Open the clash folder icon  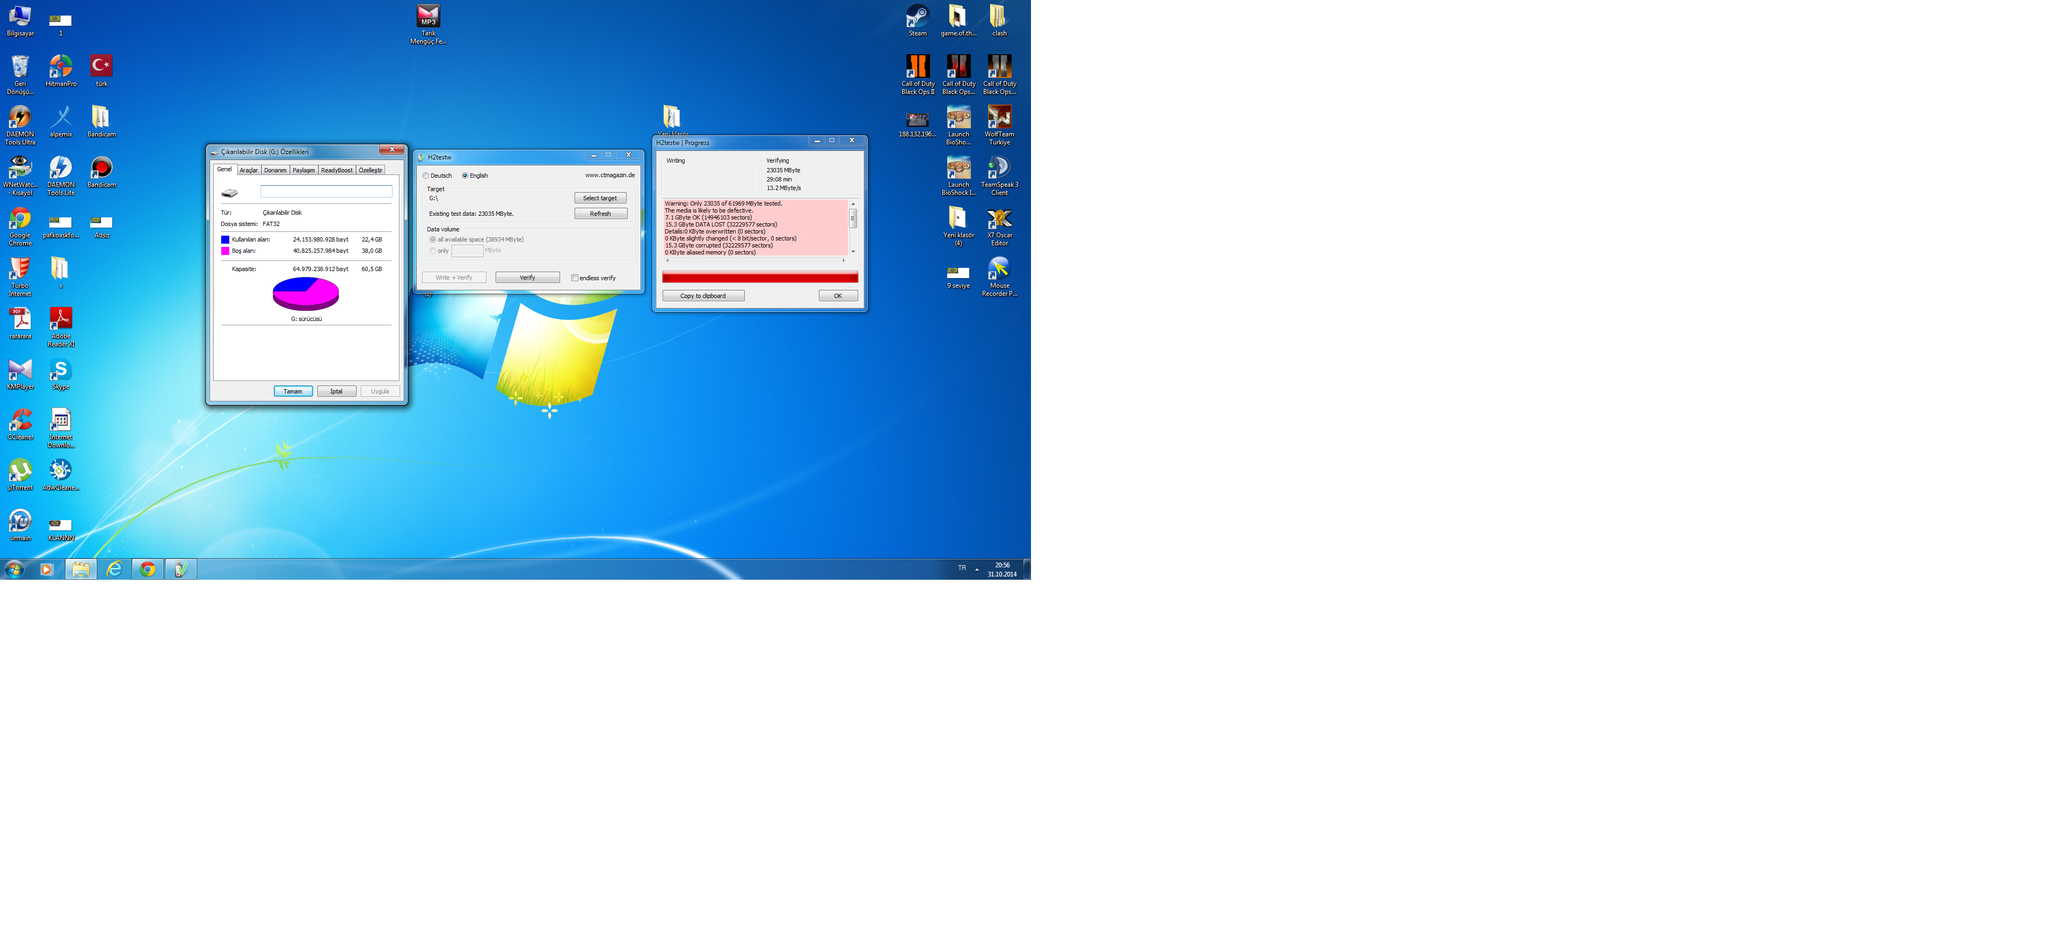click(x=999, y=20)
